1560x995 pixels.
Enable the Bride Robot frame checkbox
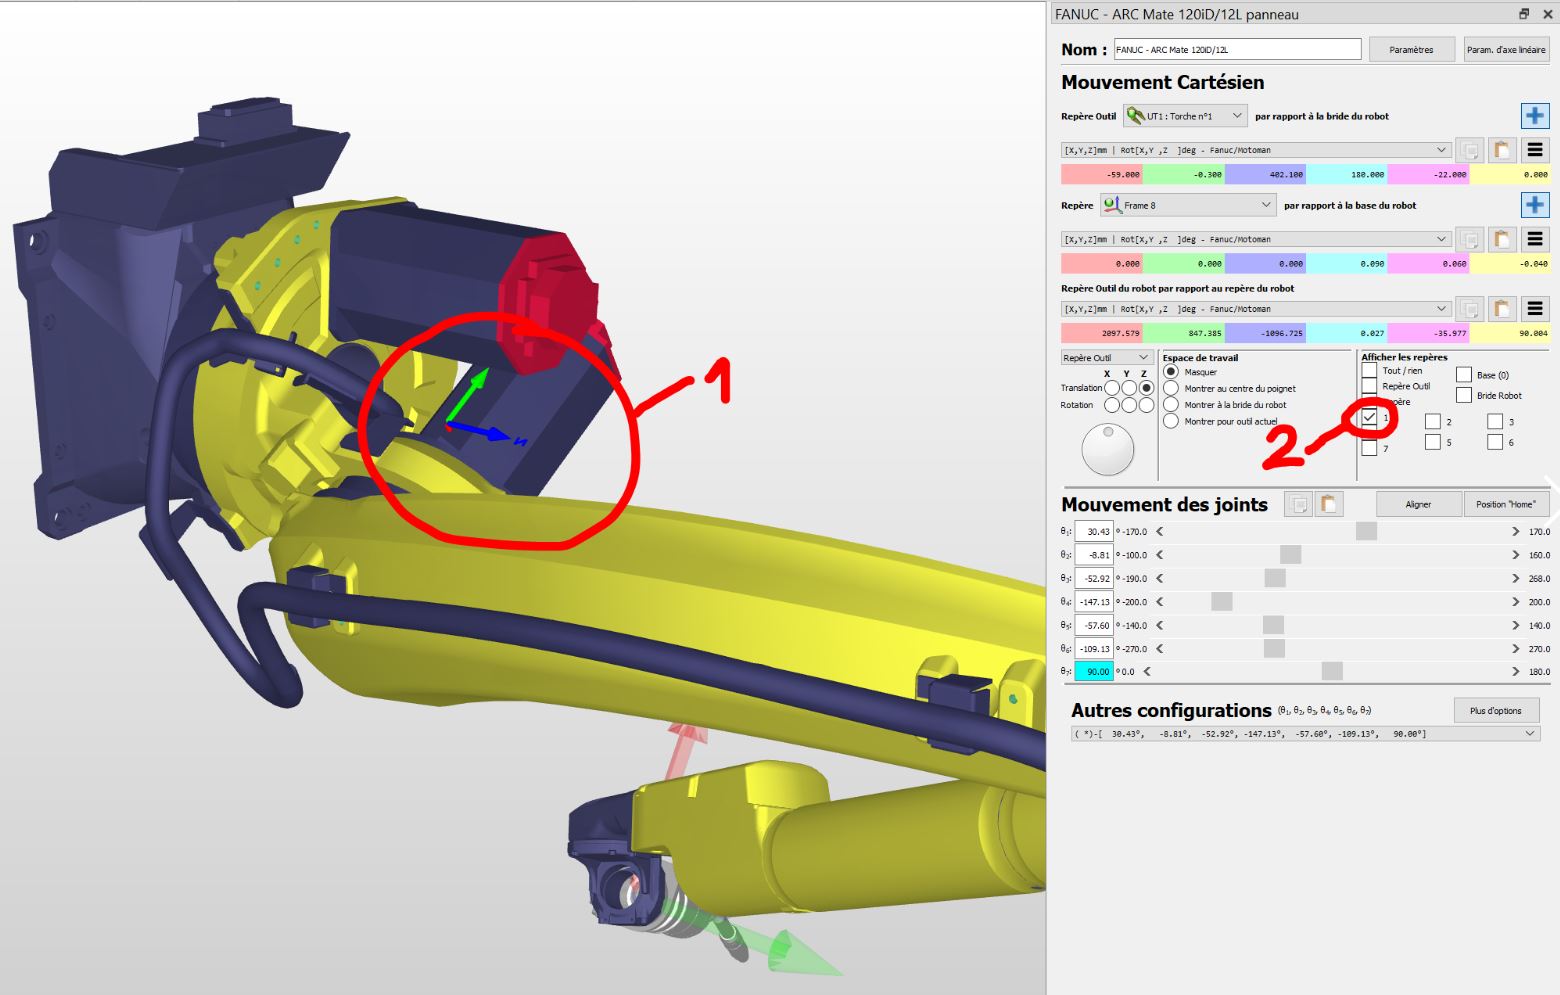(x=1464, y=396)
